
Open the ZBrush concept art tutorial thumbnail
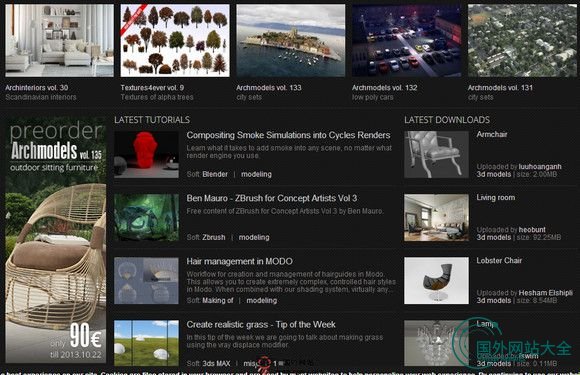[x=146, y=217]
